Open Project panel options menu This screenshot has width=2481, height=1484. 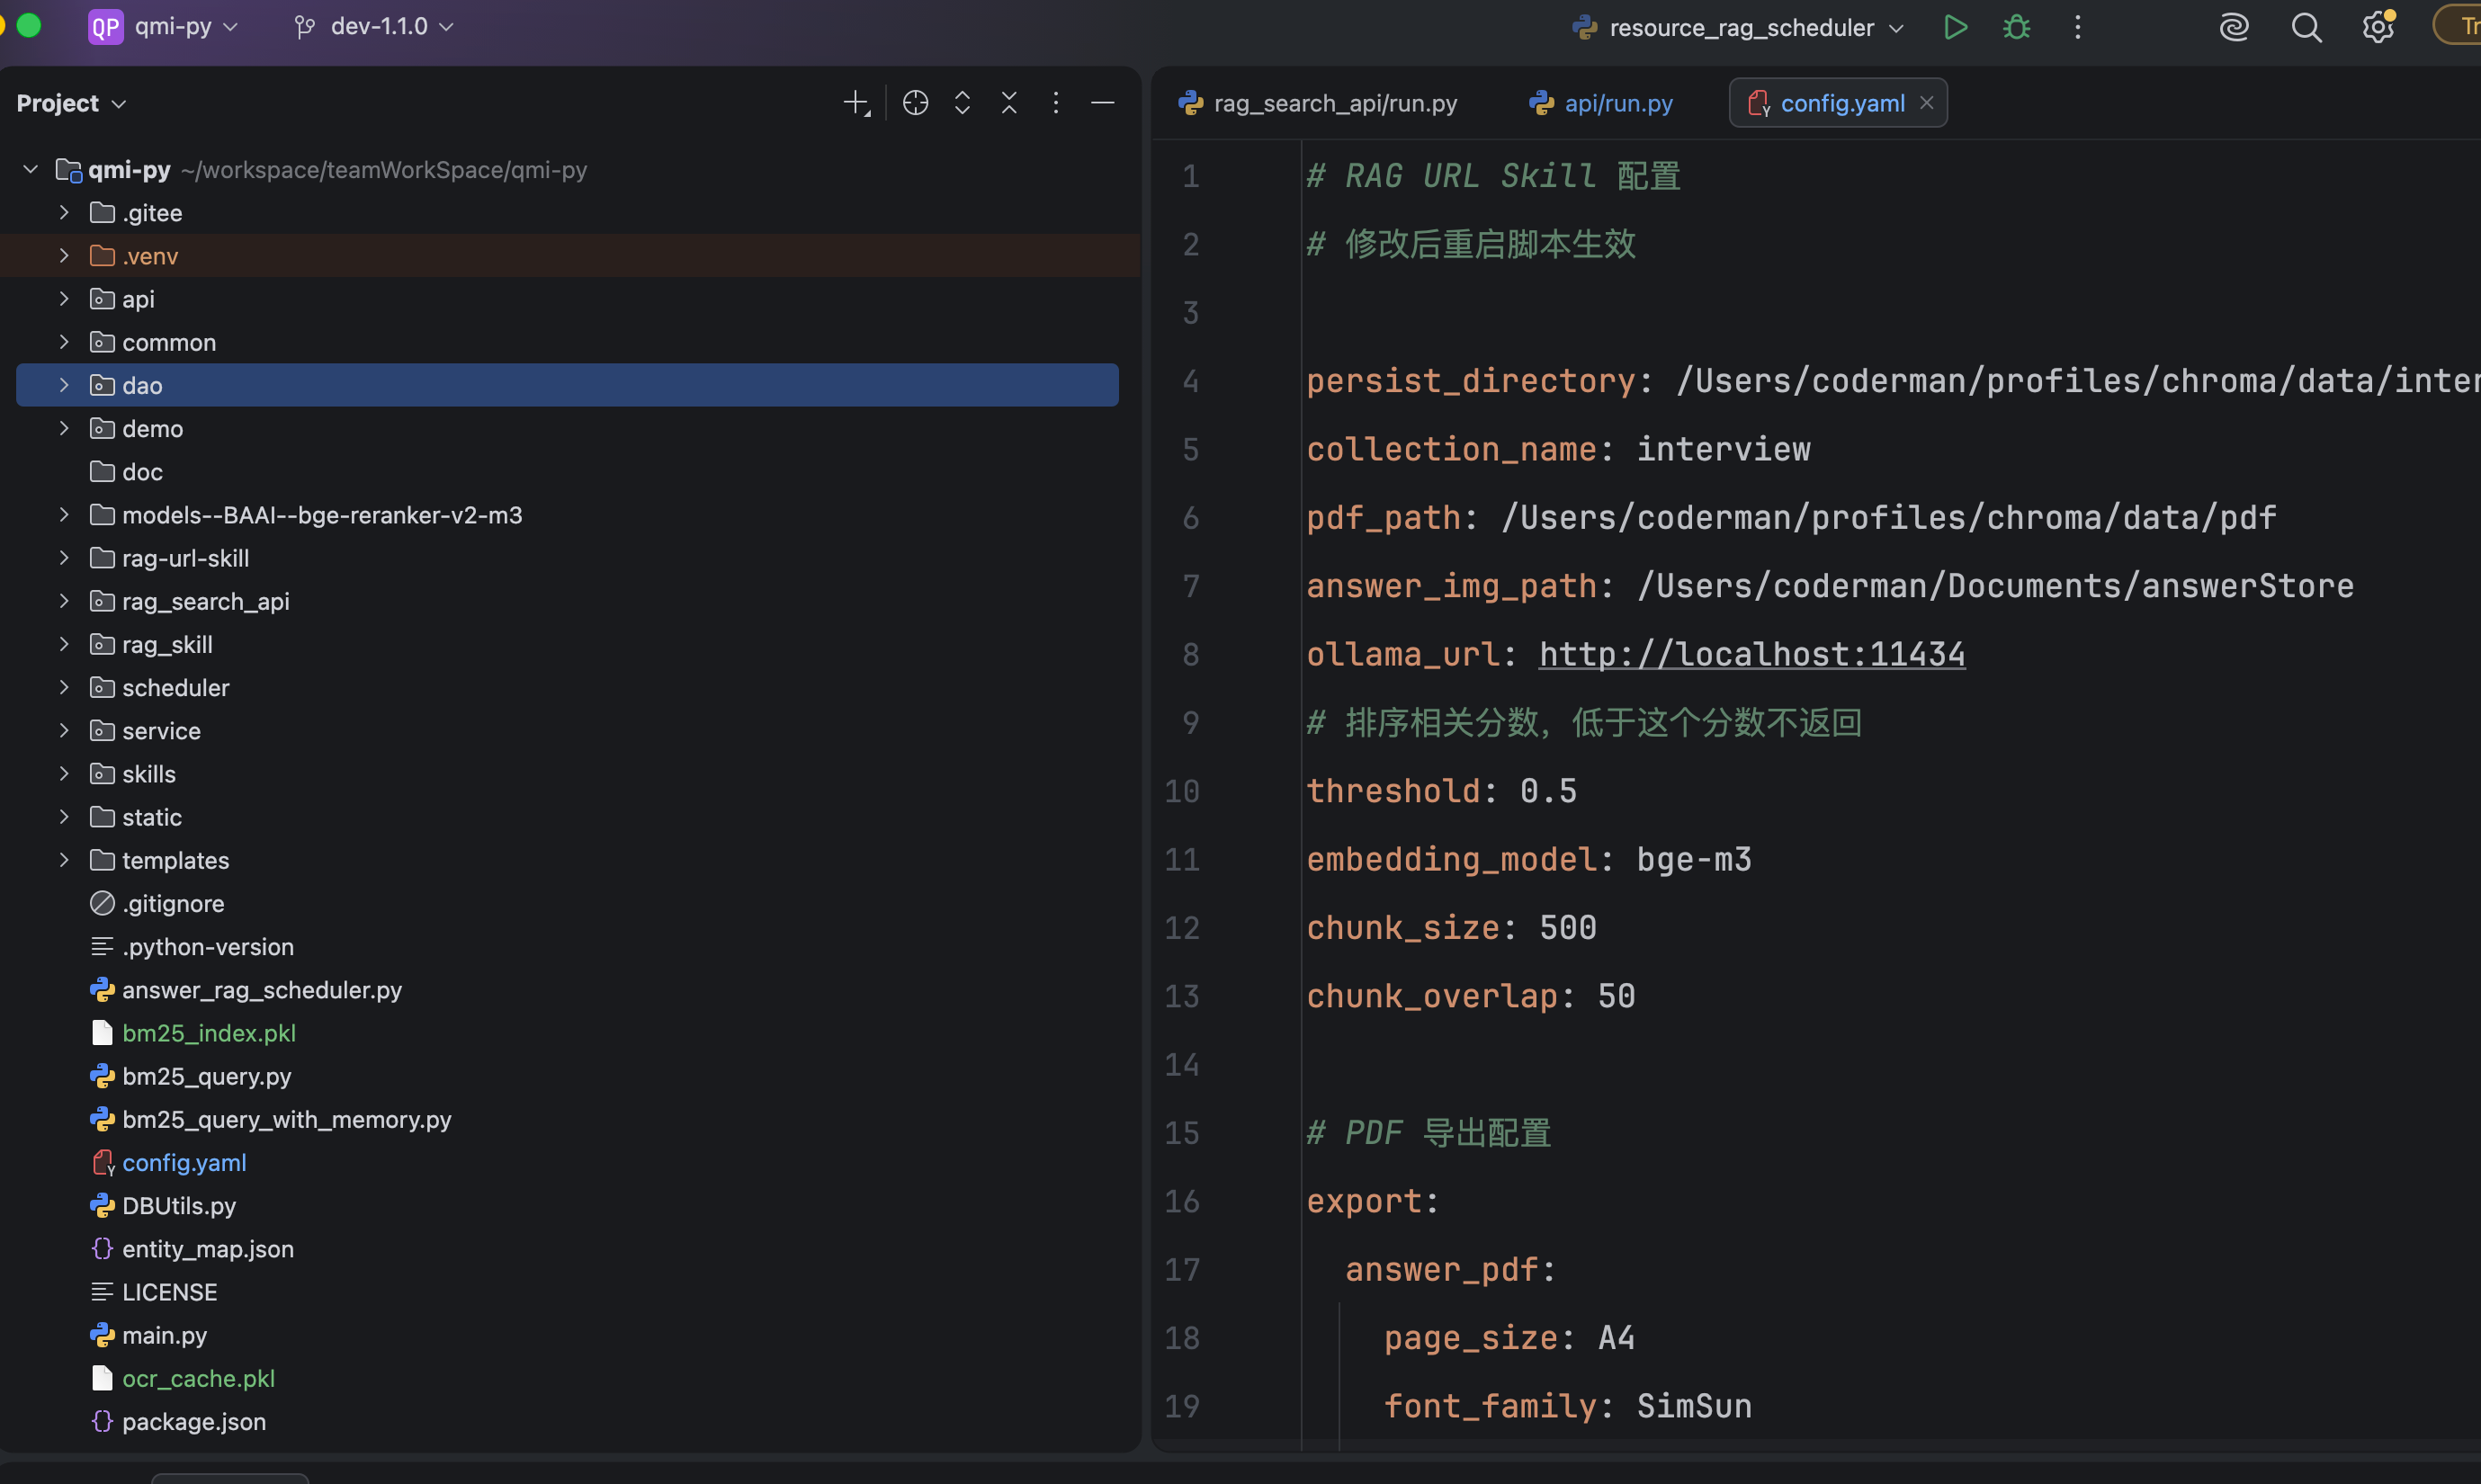[1055, 103]
